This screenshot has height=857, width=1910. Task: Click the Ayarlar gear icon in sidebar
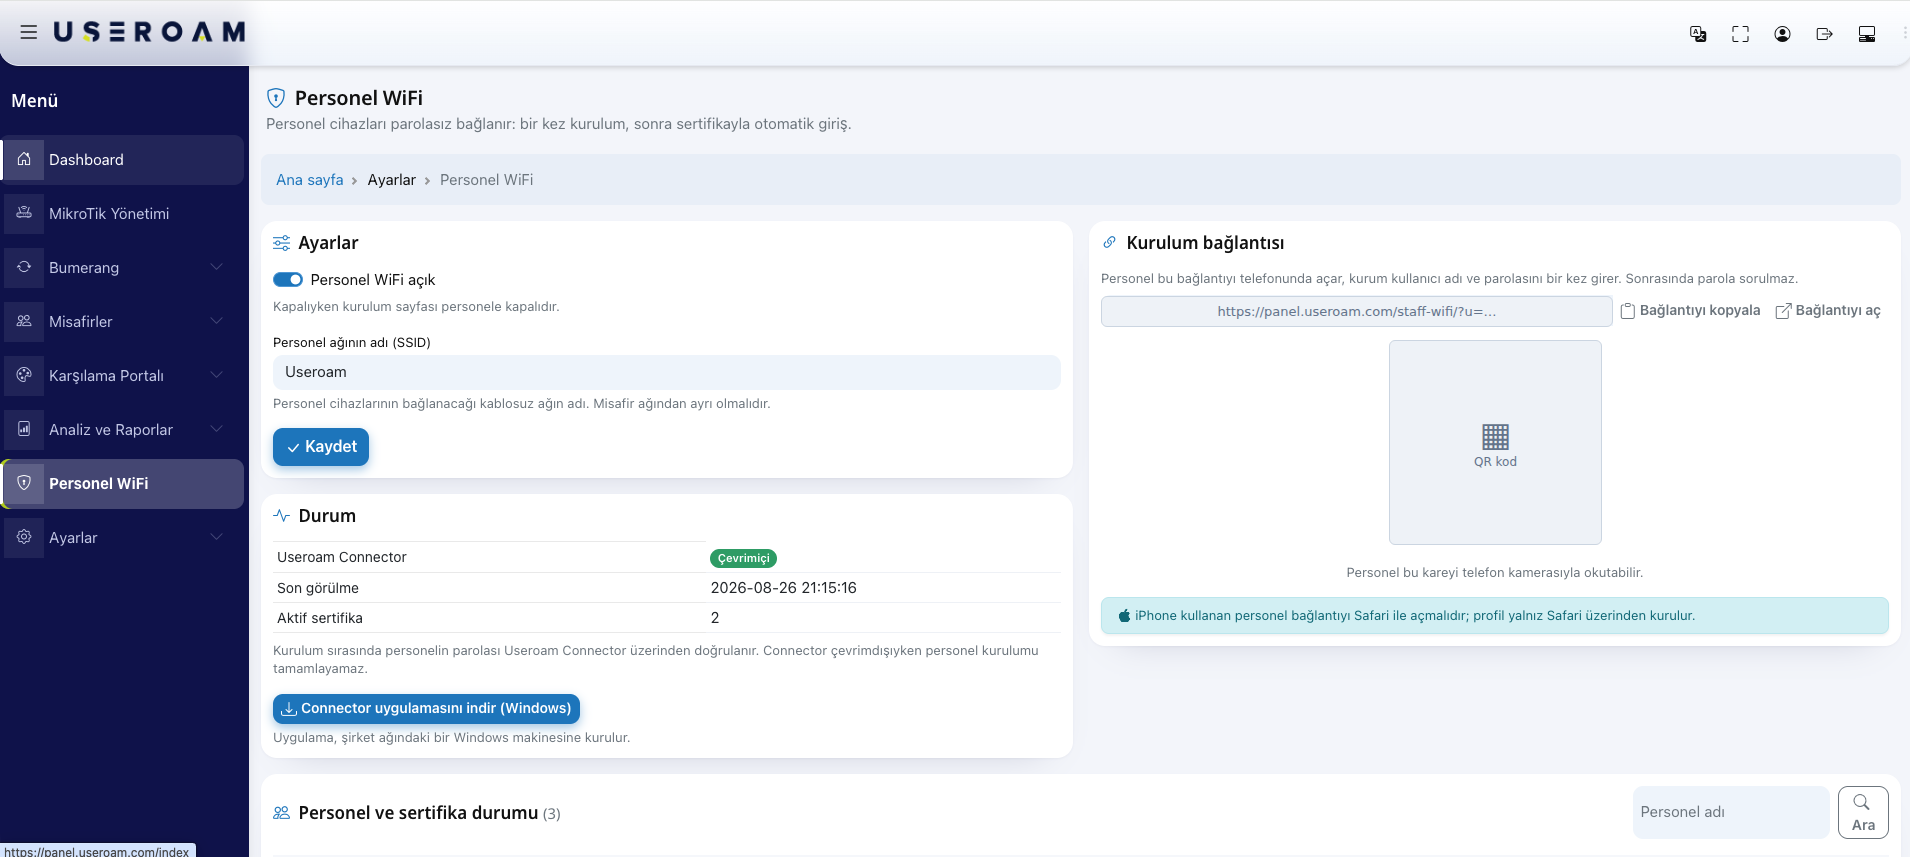pyautogui.click(x=24, y=537)
